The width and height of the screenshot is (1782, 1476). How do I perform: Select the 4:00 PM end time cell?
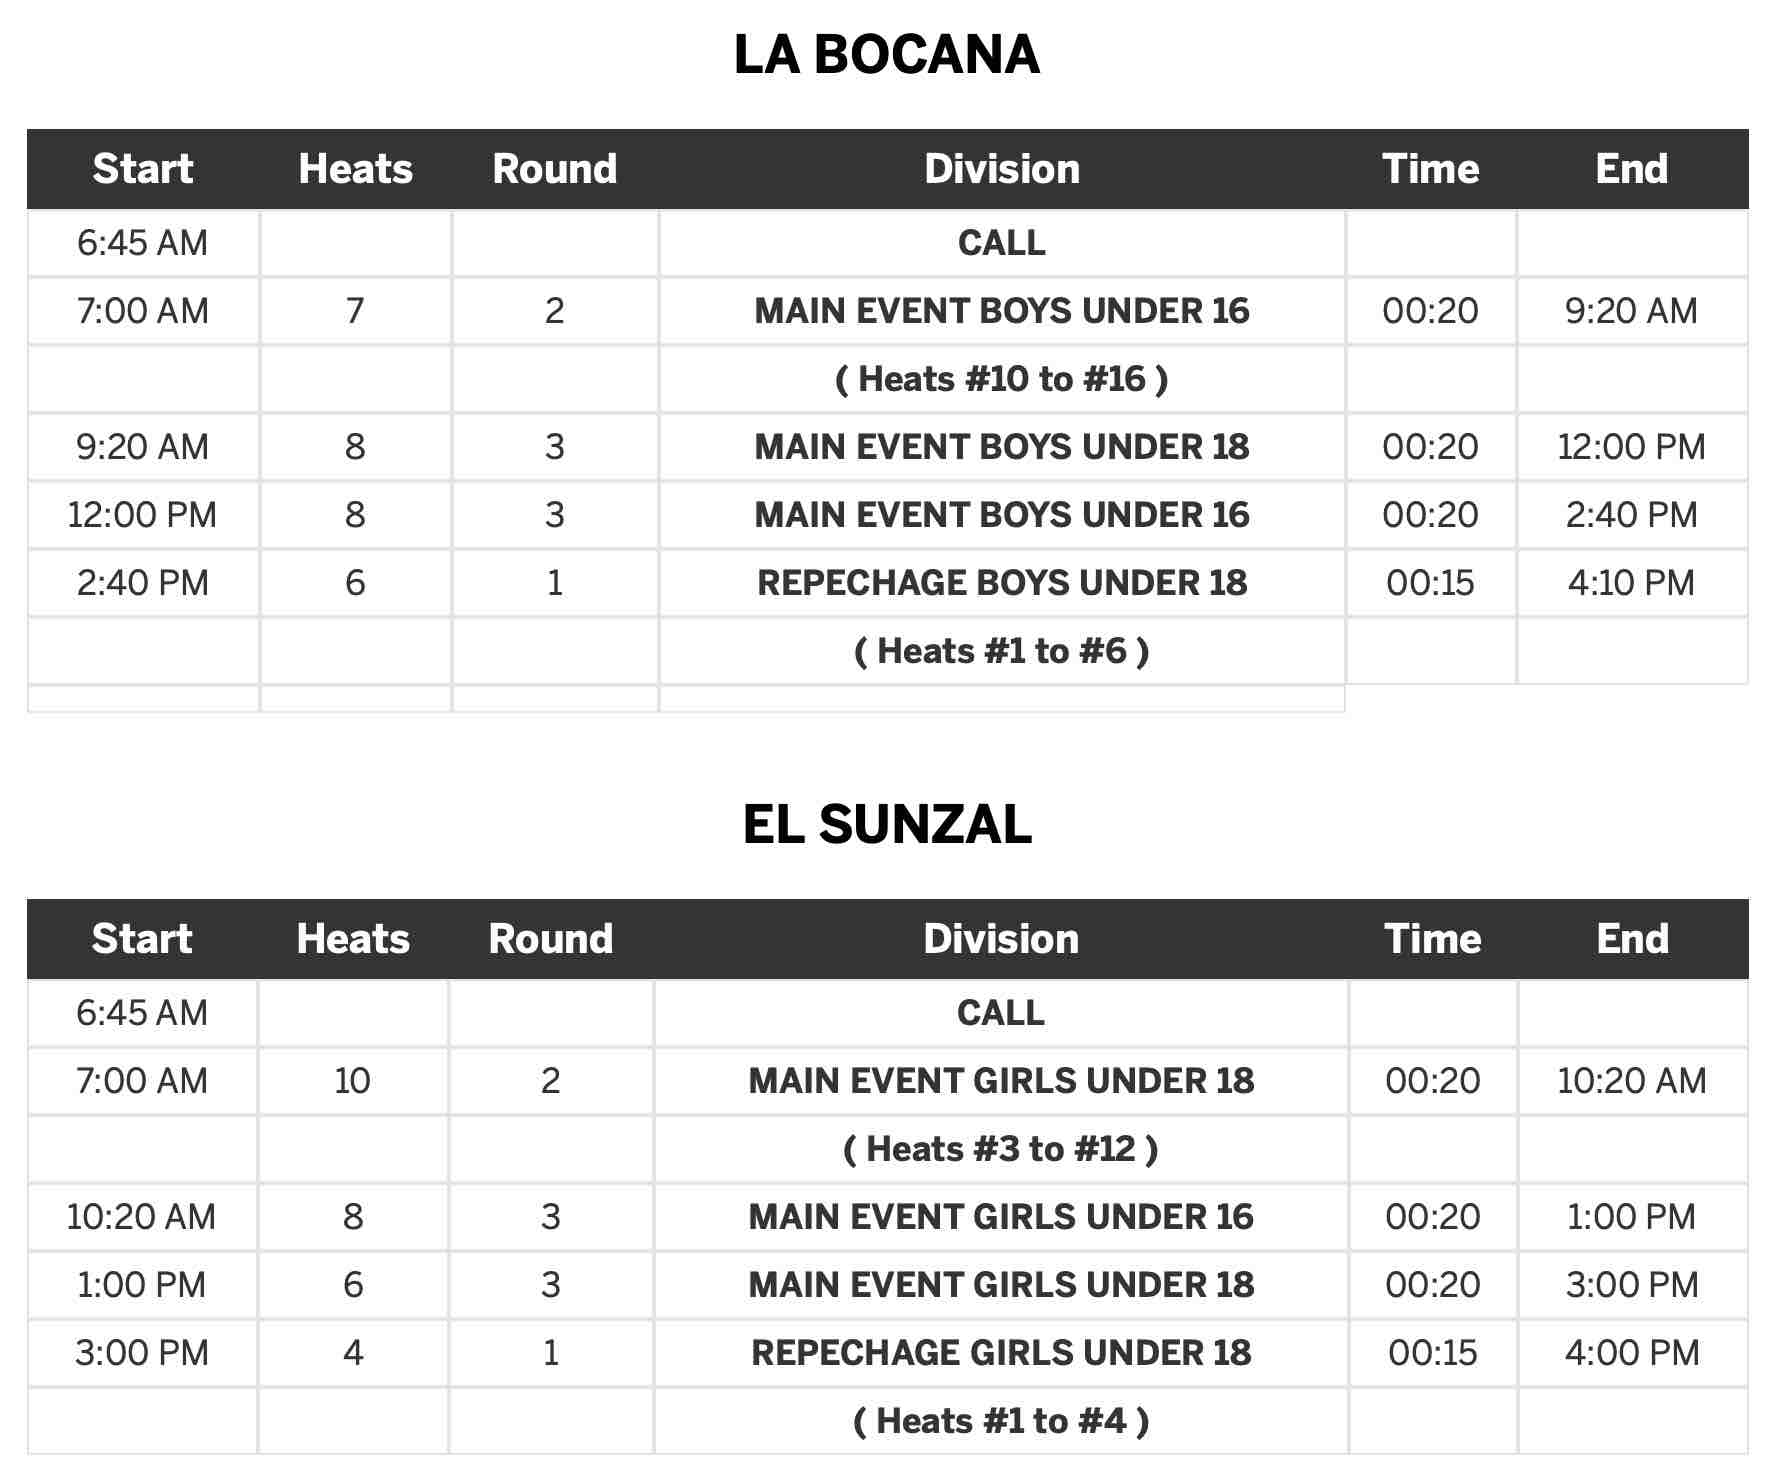1632,1353
